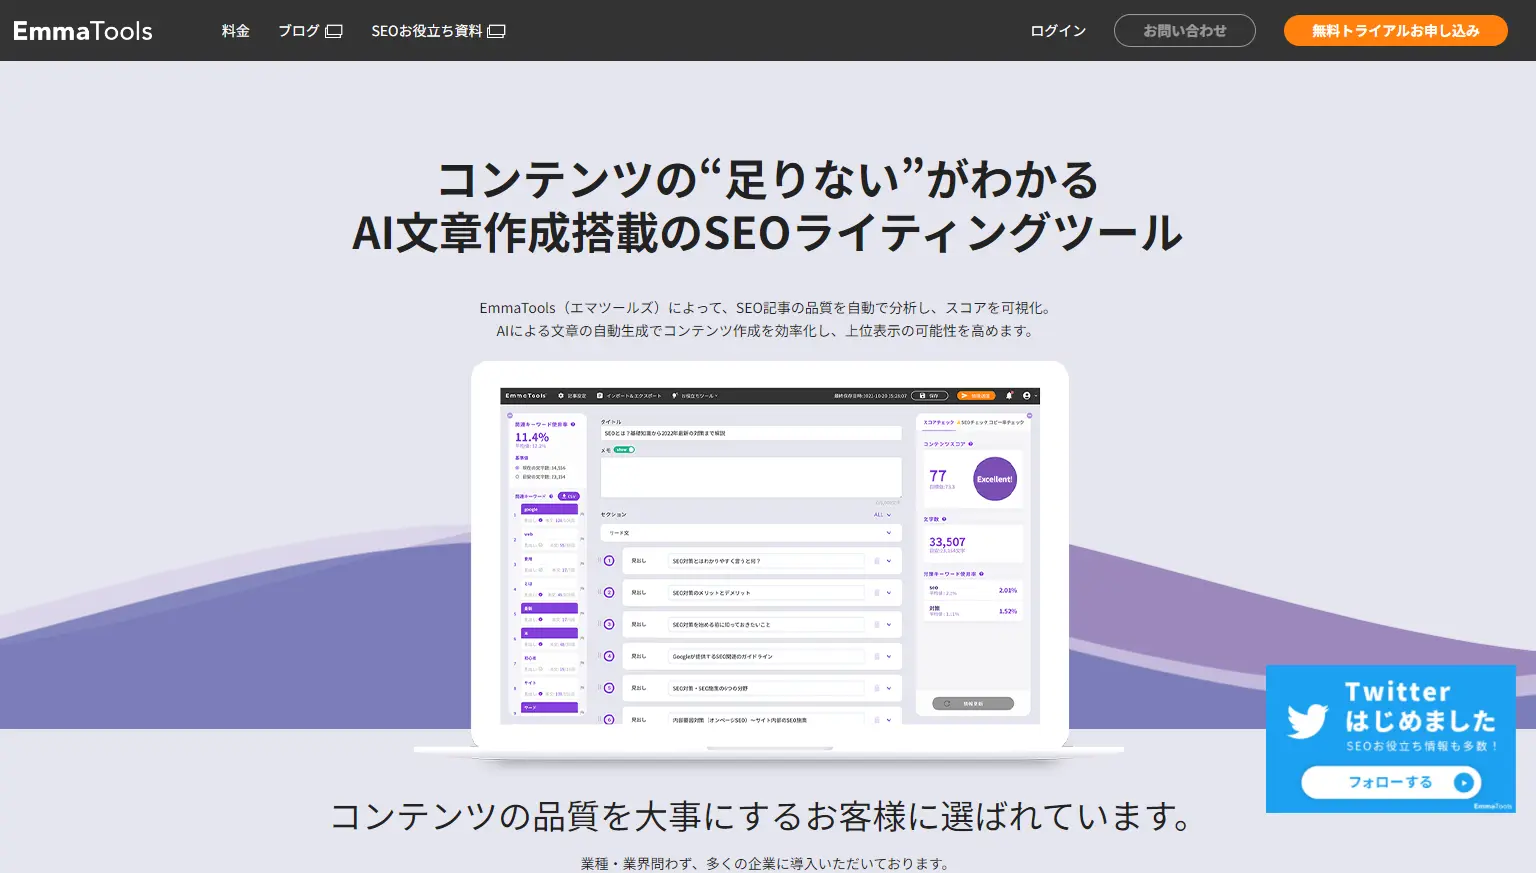Click the Excellent score progress circle
This screenshot has width=1536, height=873.
pyautogui.click(x=994, y=479)
